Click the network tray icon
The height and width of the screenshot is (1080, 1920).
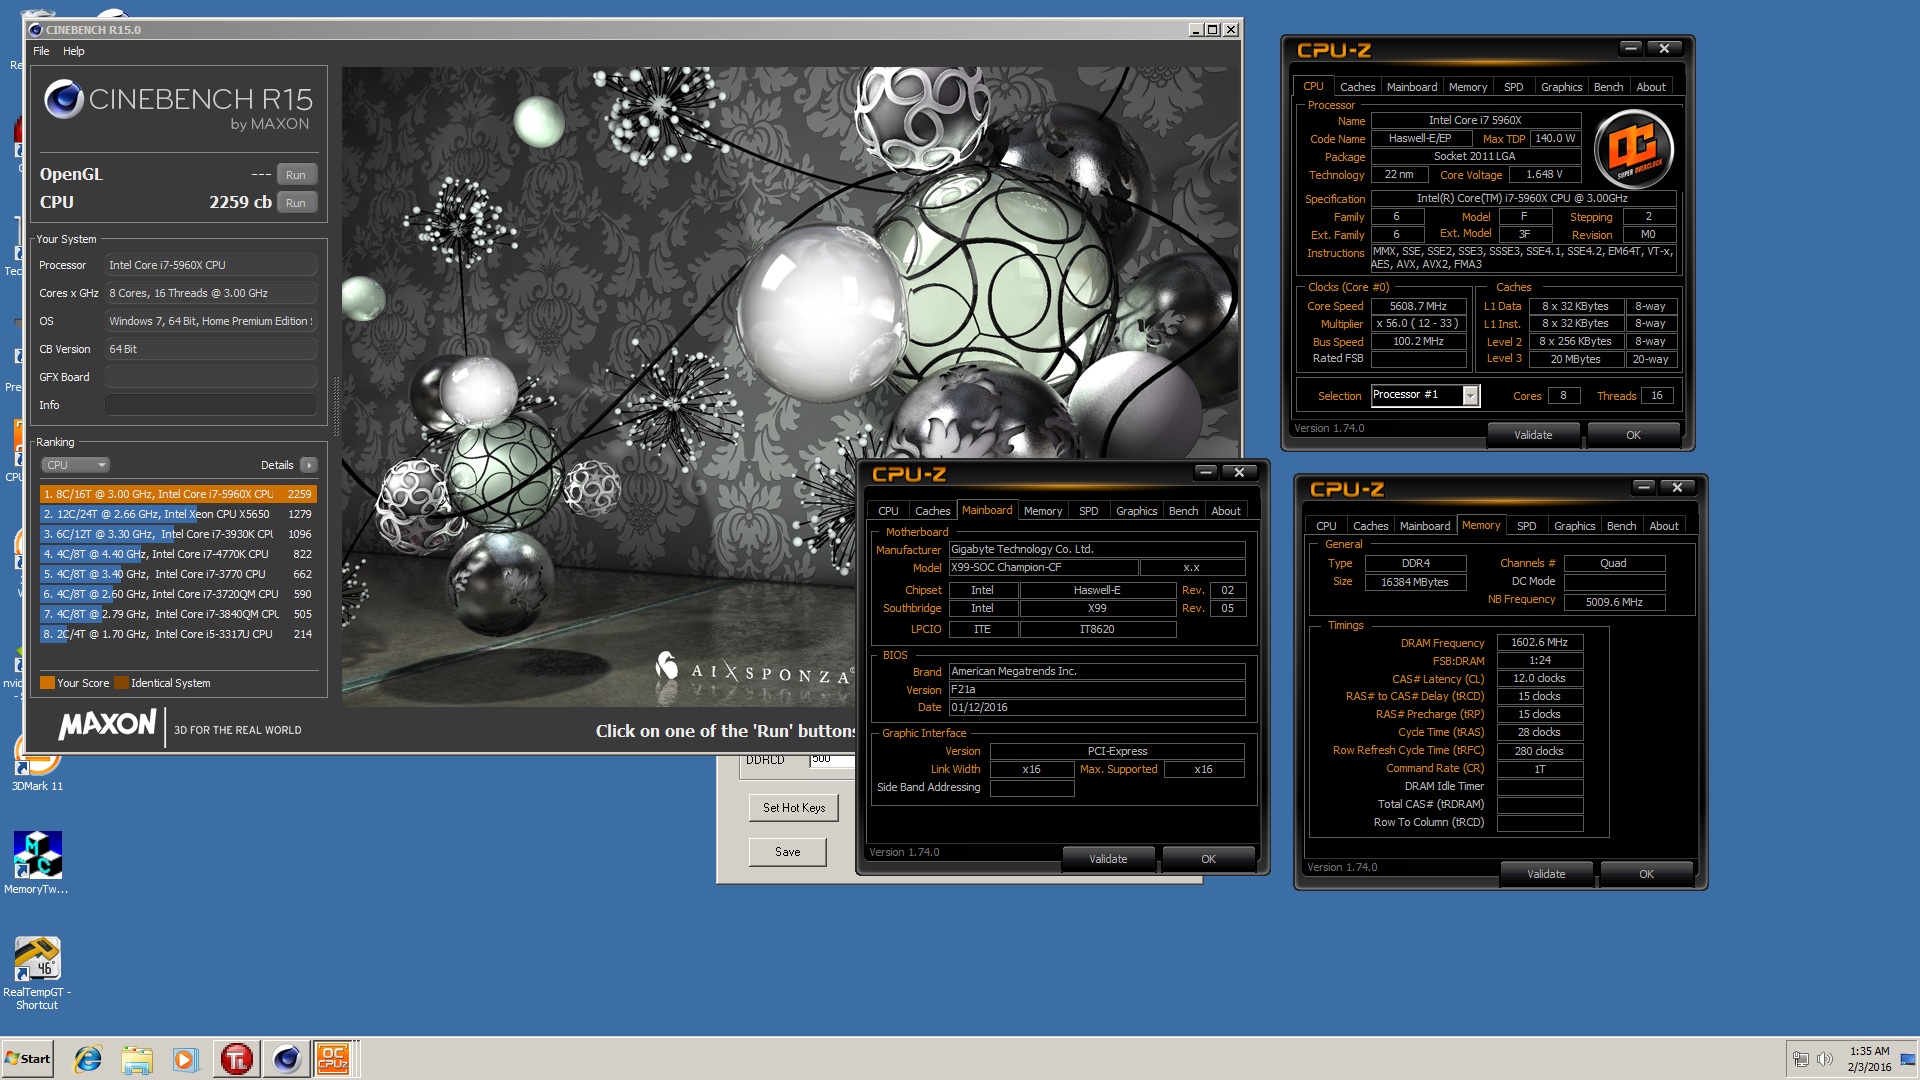click(1800, 1059)
